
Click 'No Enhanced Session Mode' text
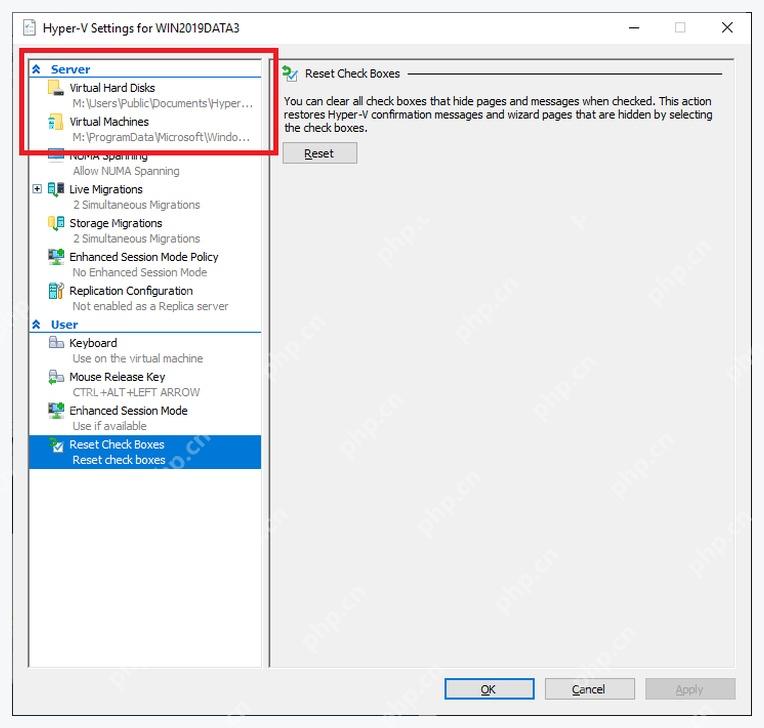pos(140,272)
